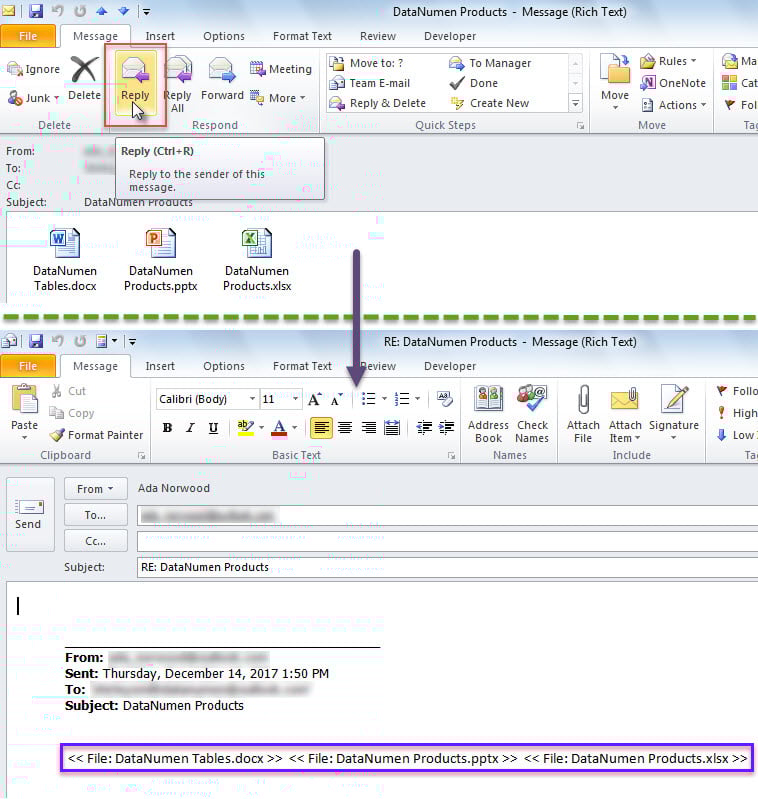The width and height of the screenshot is (758, 799).
Task: Click the Ignore conversation icon
Action: tap(34, 69)
